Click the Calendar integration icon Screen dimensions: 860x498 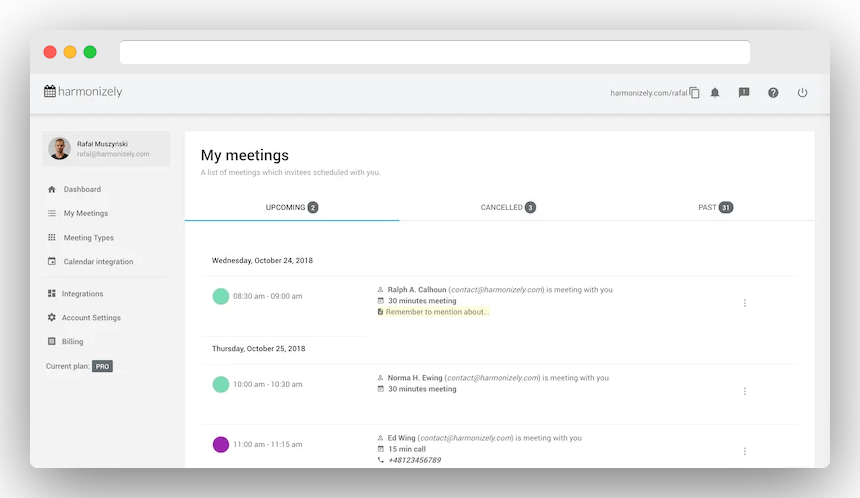coord(52,262)
